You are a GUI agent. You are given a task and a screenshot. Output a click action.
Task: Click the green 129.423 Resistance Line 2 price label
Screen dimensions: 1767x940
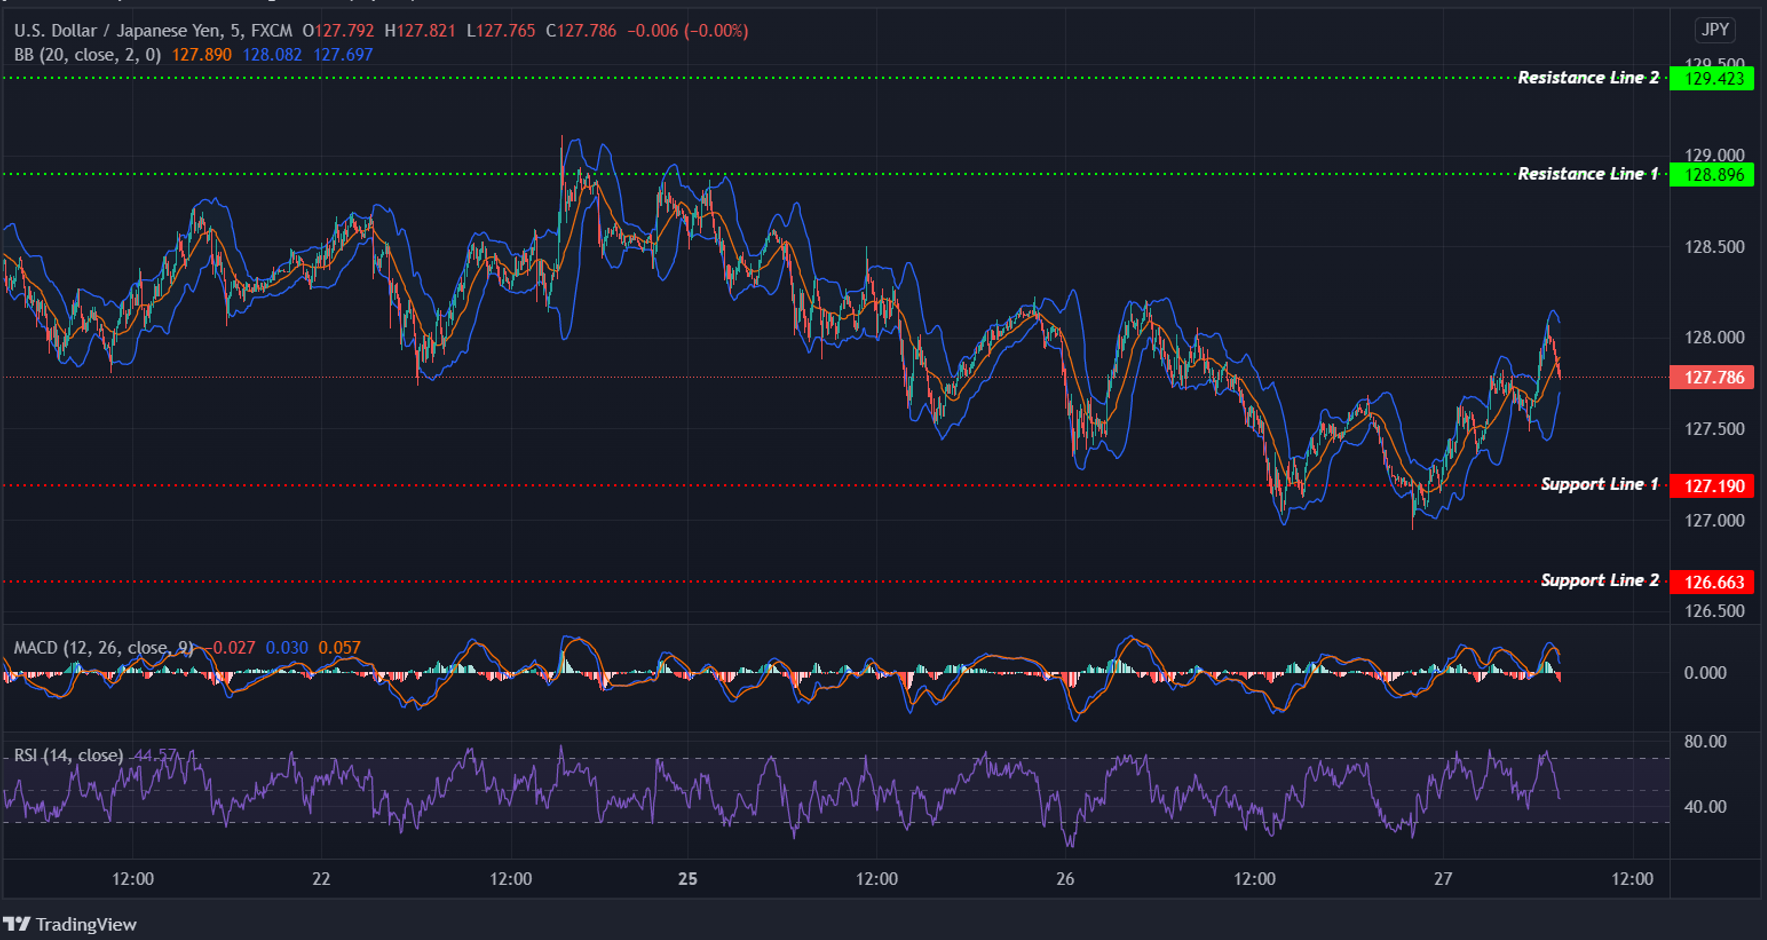(1711, 77)
